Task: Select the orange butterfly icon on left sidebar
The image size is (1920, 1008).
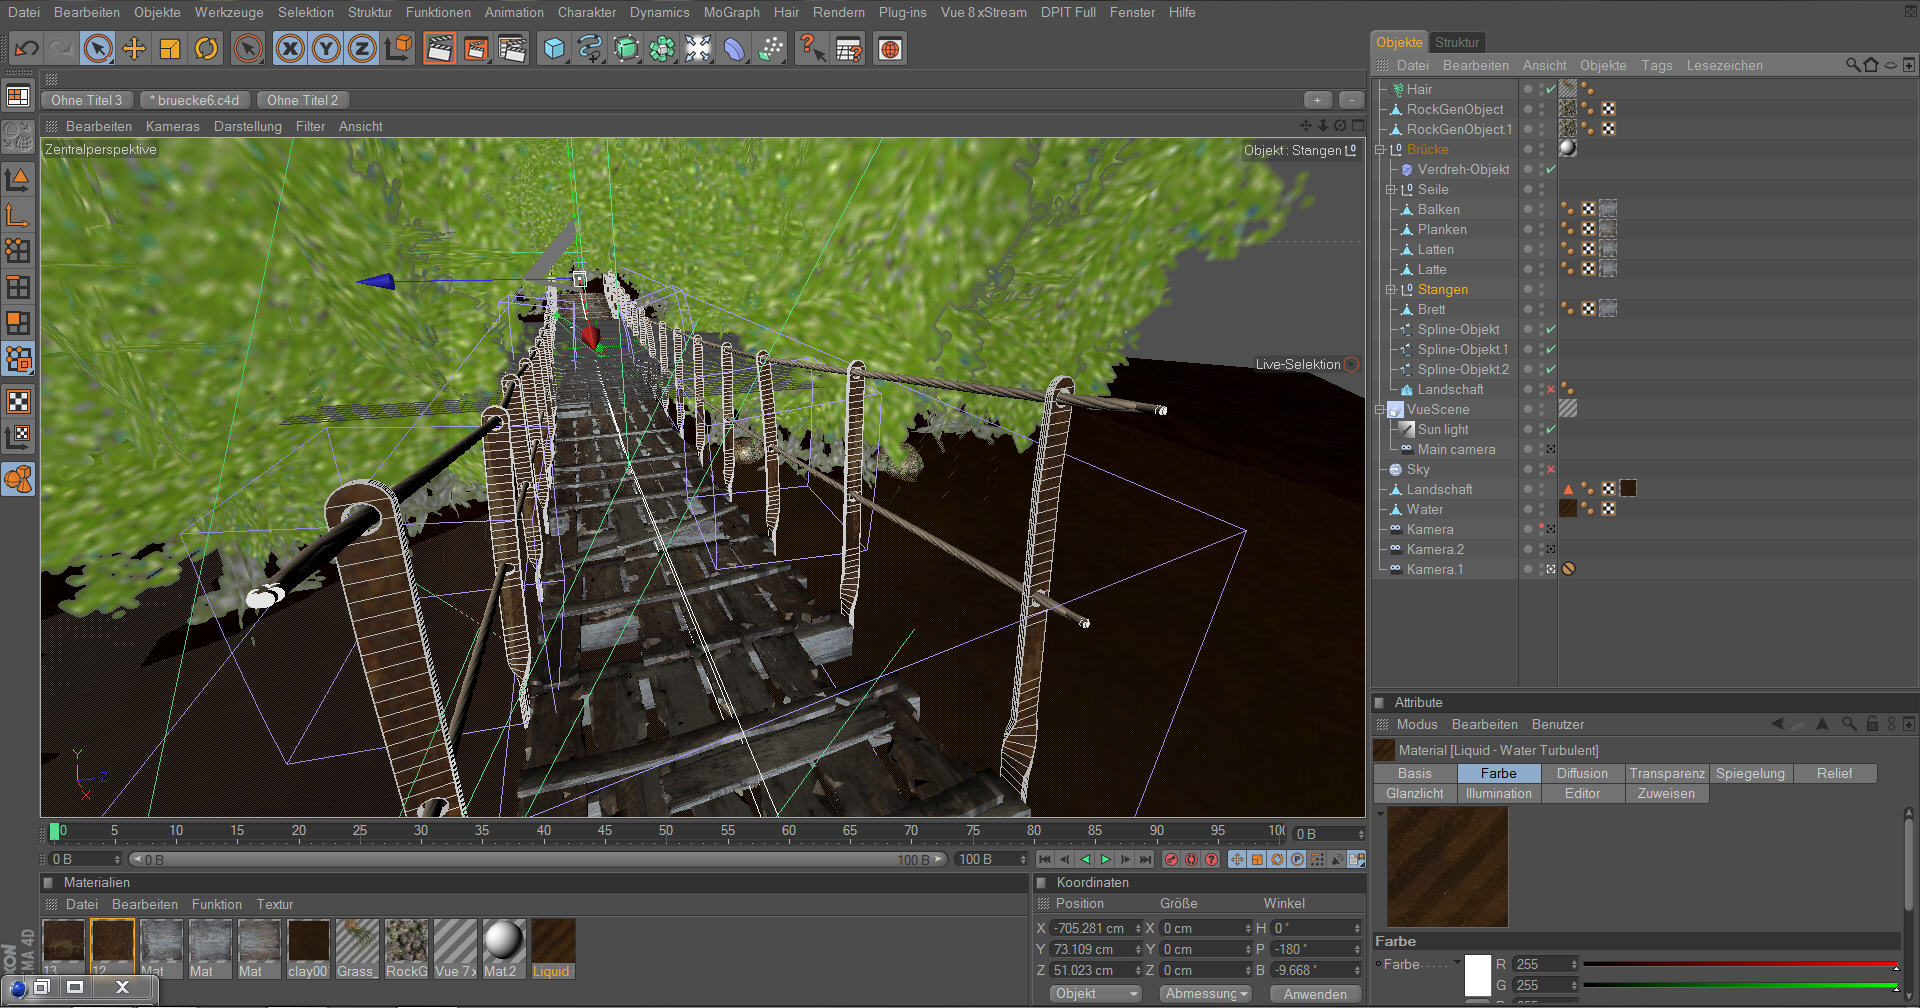Action: [18, 480]
